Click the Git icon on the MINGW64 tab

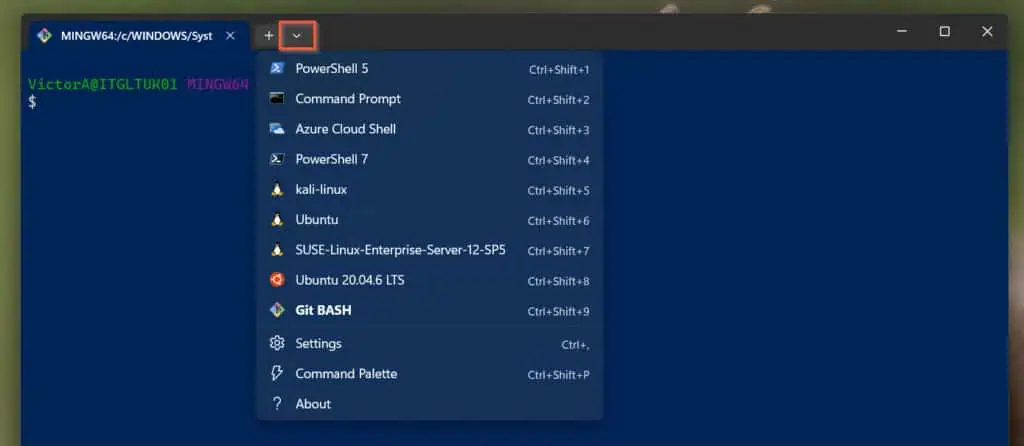coord(44,36)
